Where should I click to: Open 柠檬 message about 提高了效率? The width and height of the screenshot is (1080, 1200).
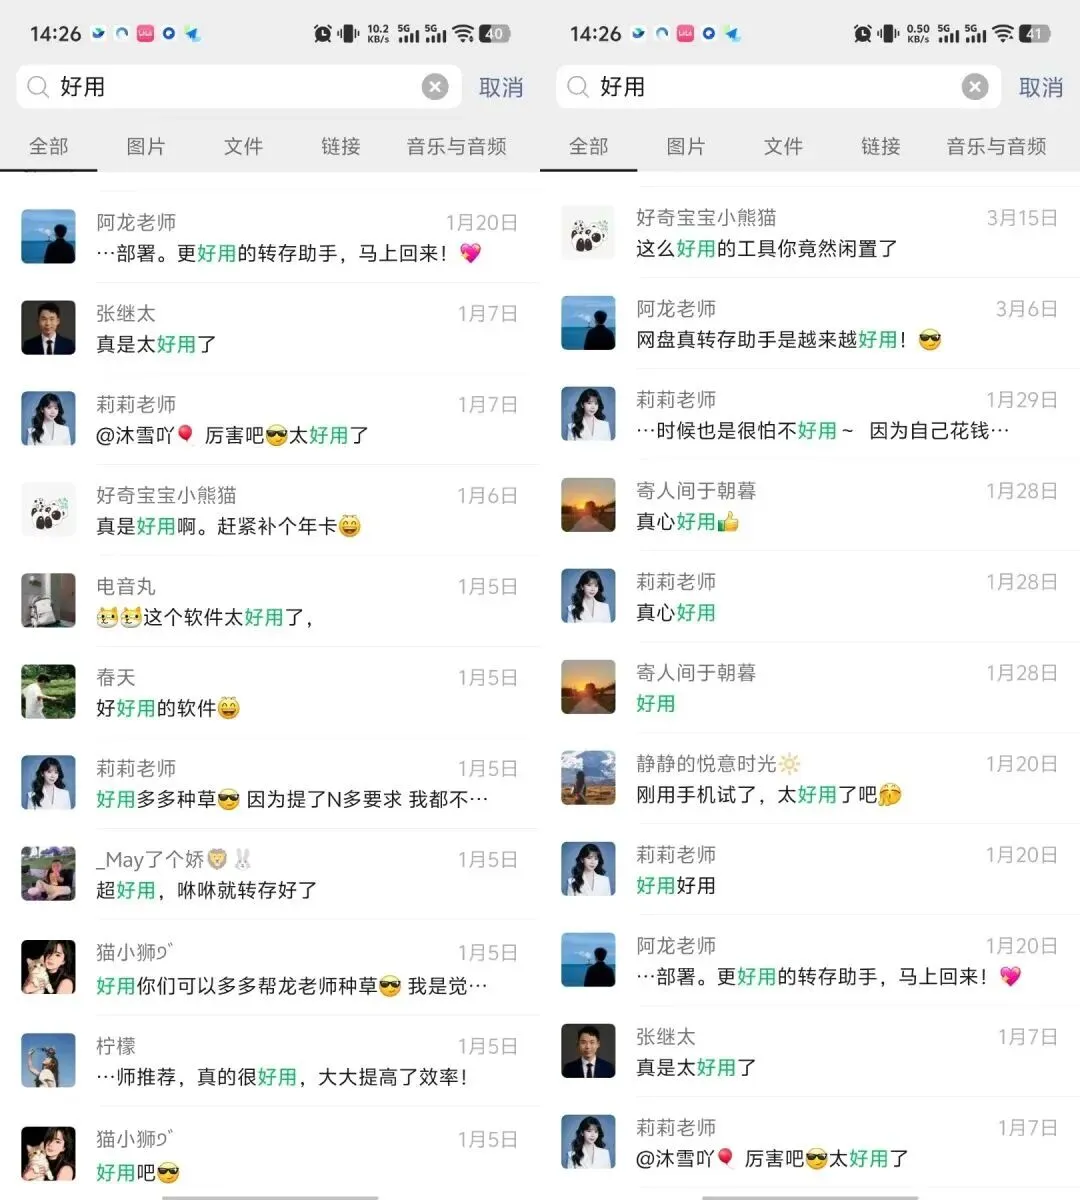pyautogui.click(x=270, y=1061)
